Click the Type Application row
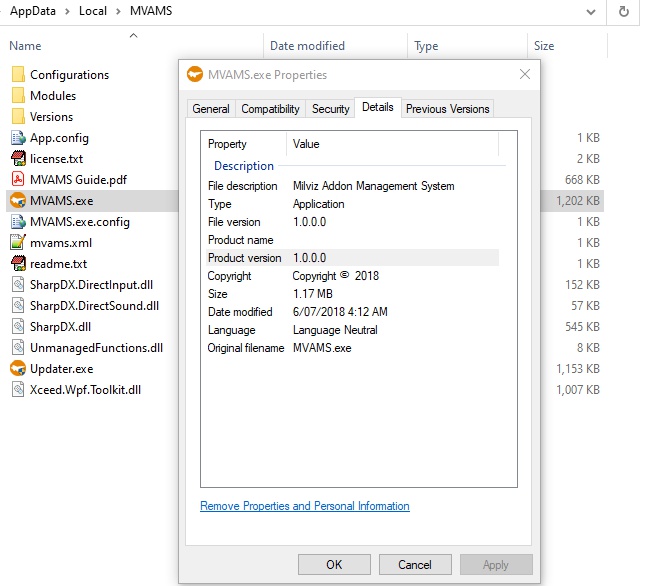Viewport: 648px width, 586px height. 353,204
